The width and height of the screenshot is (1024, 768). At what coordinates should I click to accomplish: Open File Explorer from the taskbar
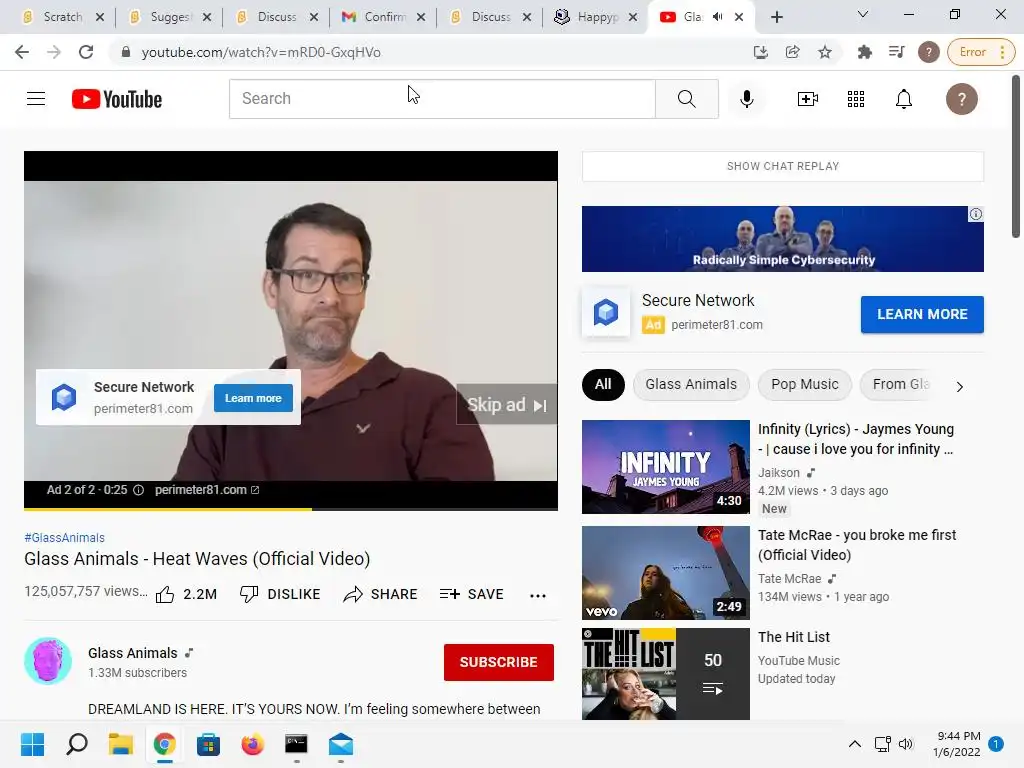[x=121, y=744]
